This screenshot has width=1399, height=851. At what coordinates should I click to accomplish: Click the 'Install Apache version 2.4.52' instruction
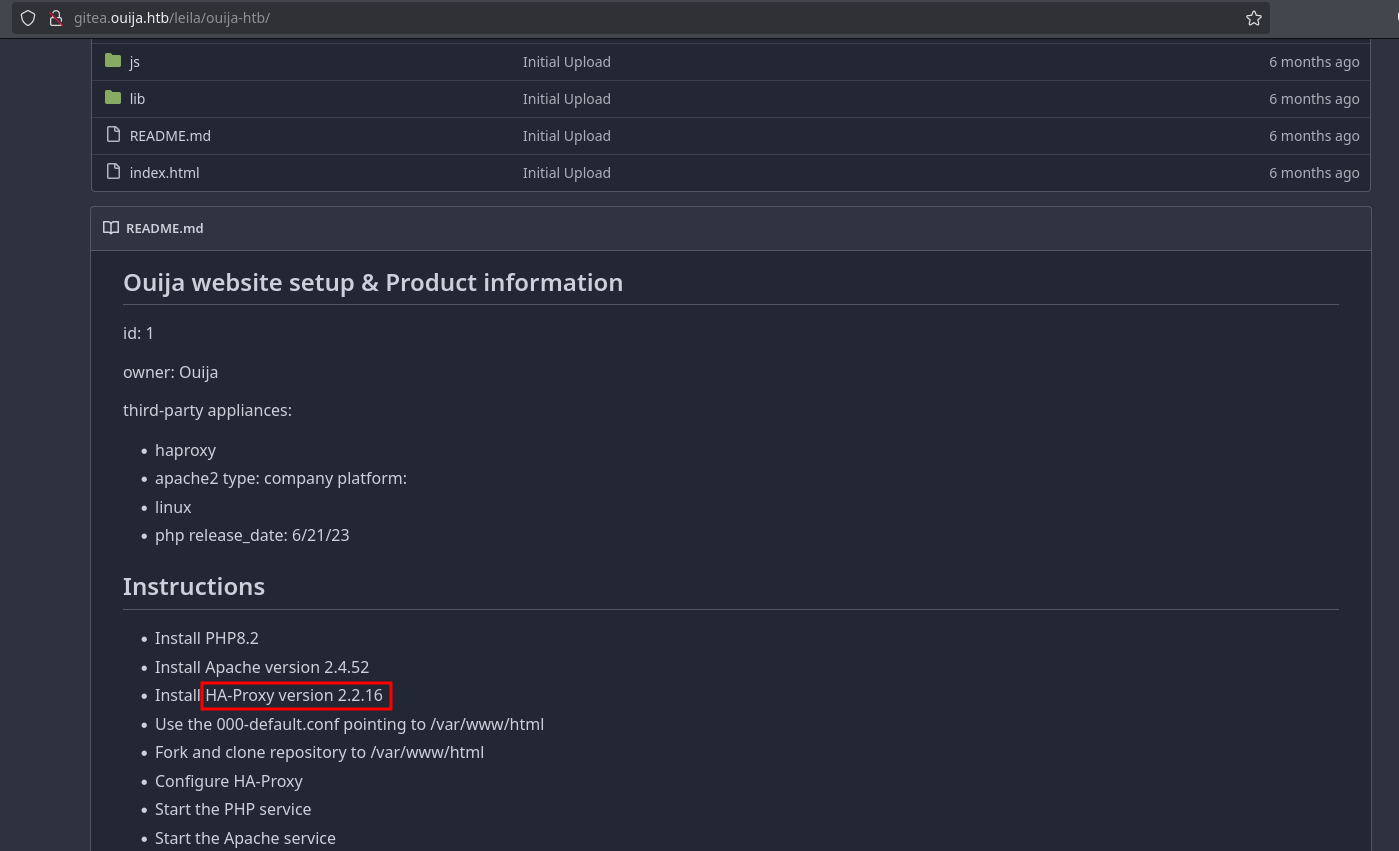pos(262,667)
